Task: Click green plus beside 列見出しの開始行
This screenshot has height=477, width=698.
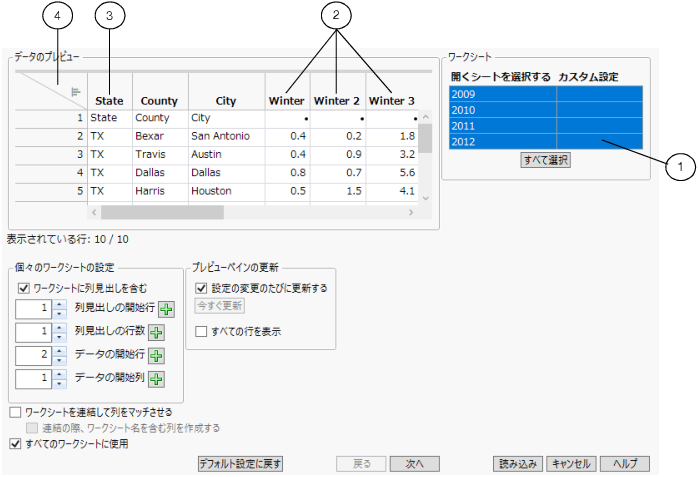Action: (x=166, y=309)
